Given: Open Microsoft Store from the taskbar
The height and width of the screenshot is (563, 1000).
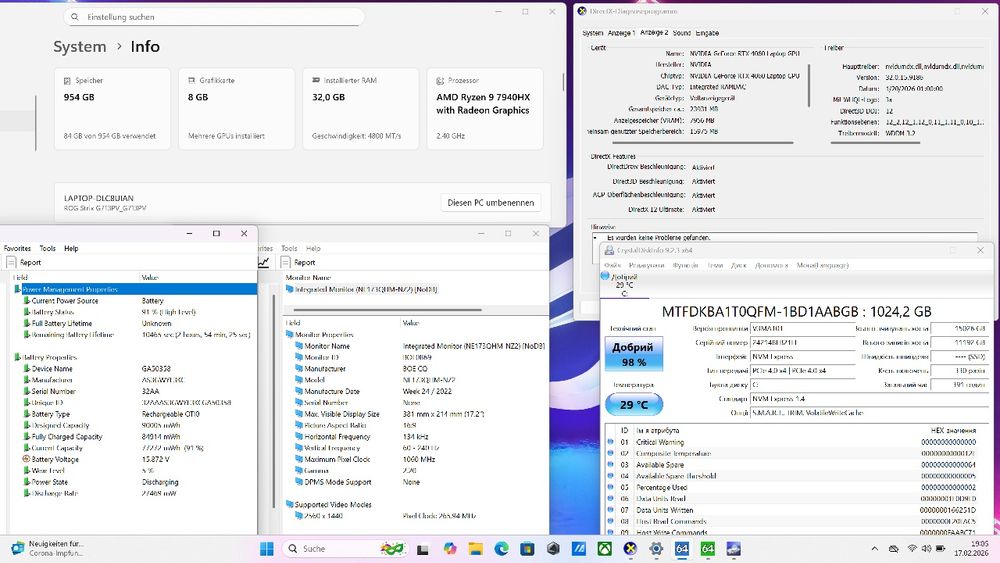Looking at the screenshot, I should tap(527, 548).
